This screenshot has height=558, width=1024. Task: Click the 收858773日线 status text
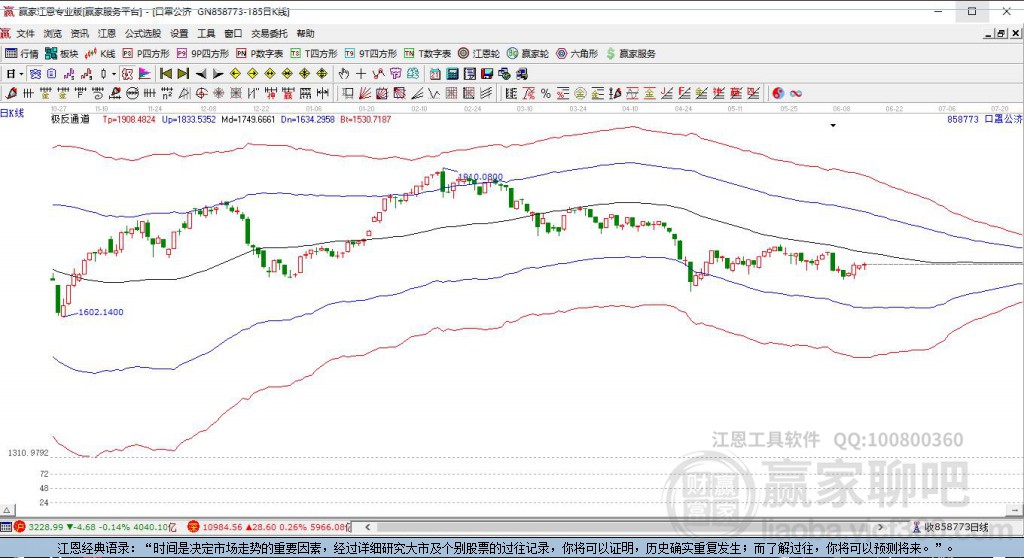[x=956, y=527]
